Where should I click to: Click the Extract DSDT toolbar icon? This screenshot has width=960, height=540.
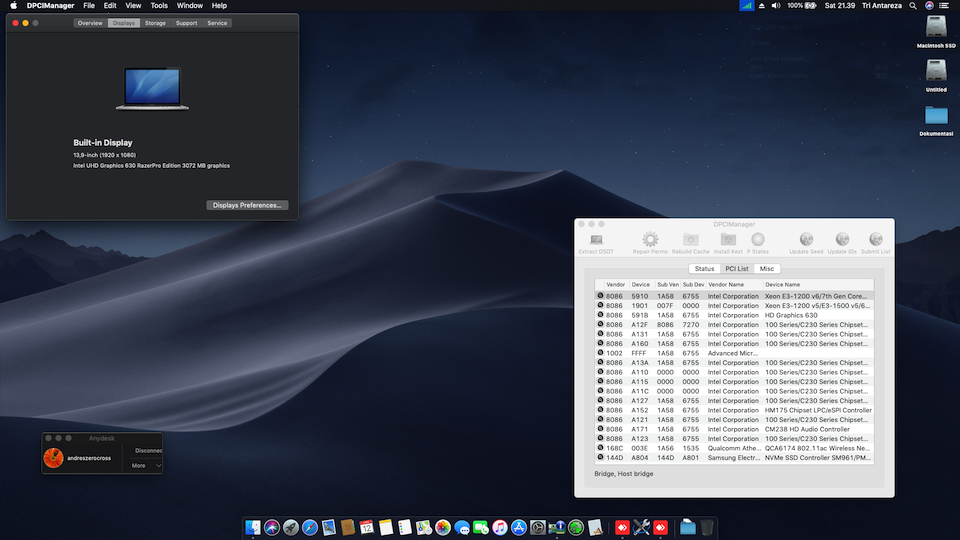596,239
